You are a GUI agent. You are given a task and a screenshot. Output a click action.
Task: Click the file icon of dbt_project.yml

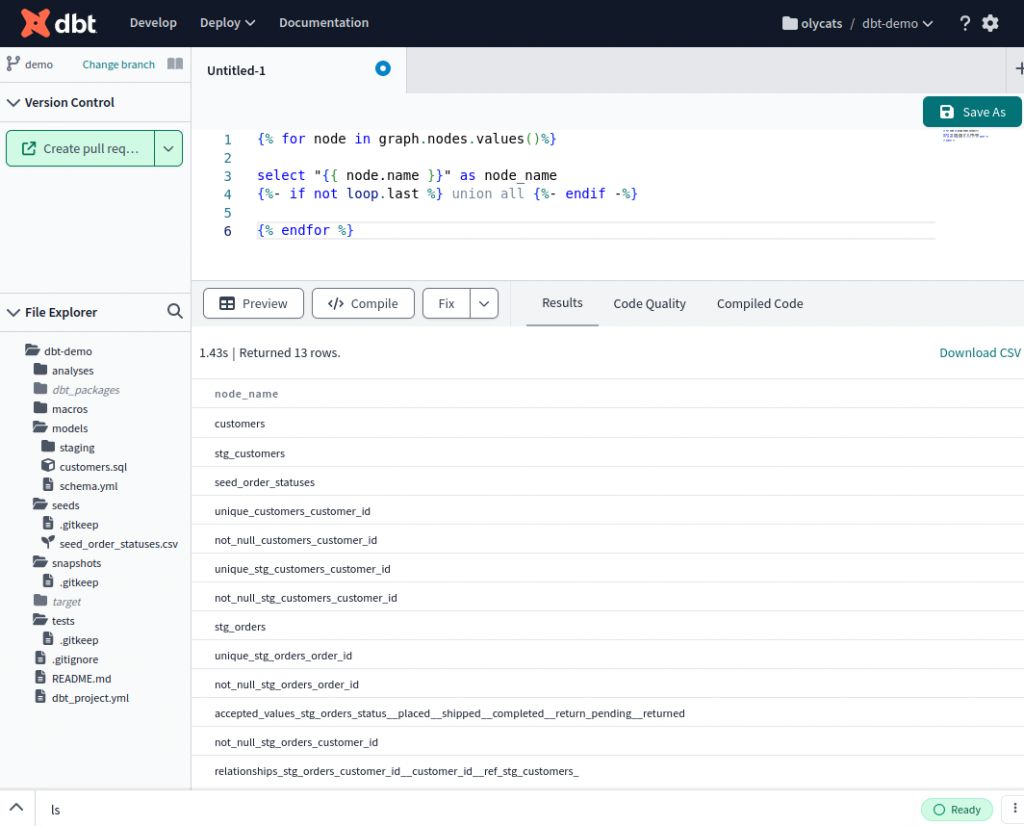coord(40,696)
